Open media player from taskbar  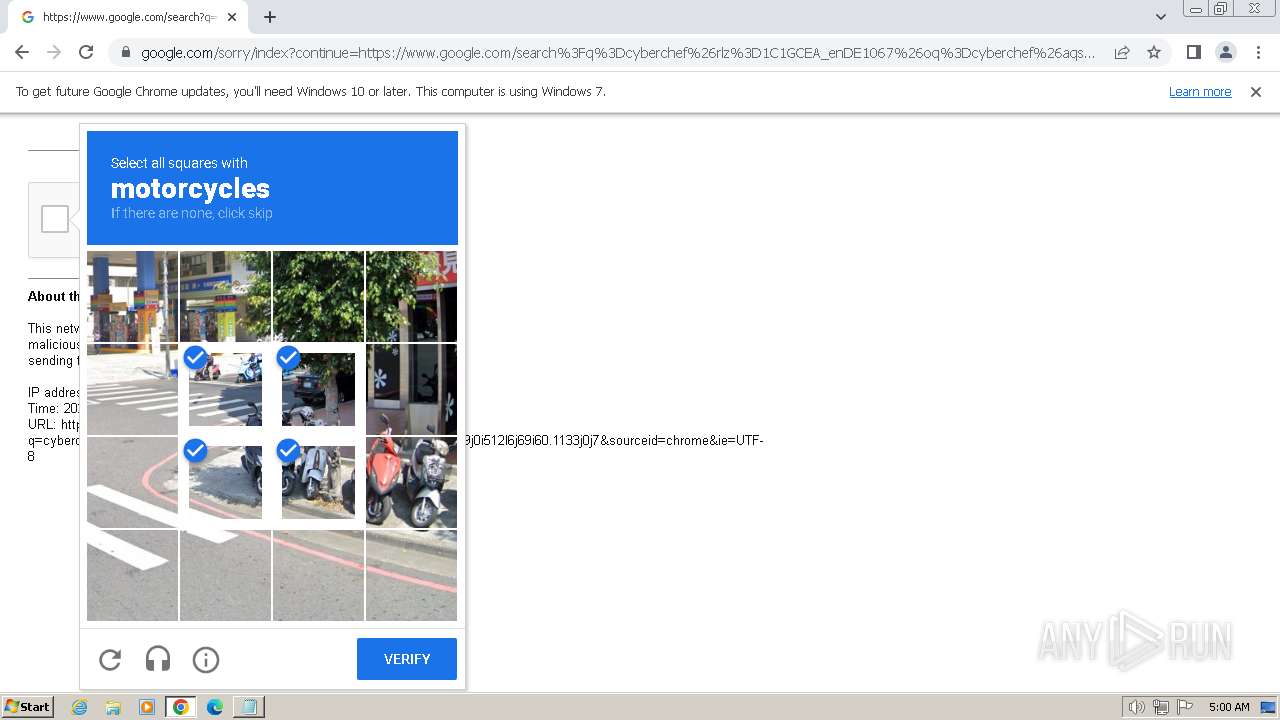point(147,707)
